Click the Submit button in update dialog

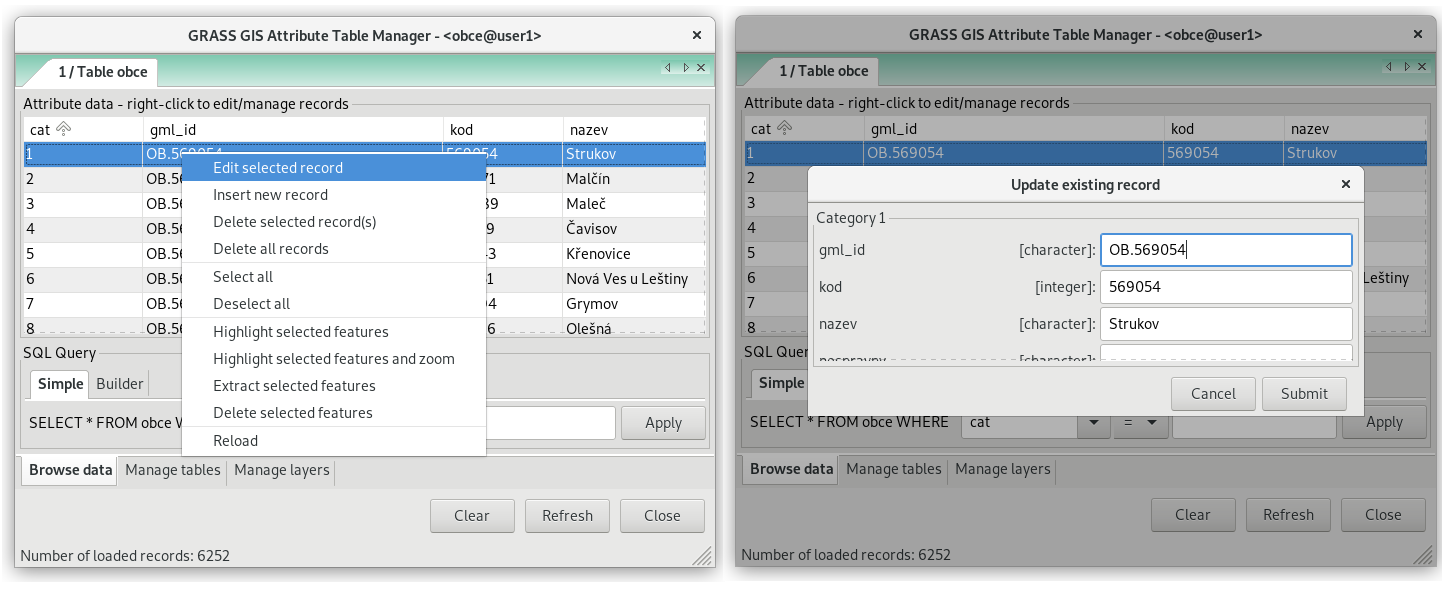pyautogui.click(x=1304, y=393)
